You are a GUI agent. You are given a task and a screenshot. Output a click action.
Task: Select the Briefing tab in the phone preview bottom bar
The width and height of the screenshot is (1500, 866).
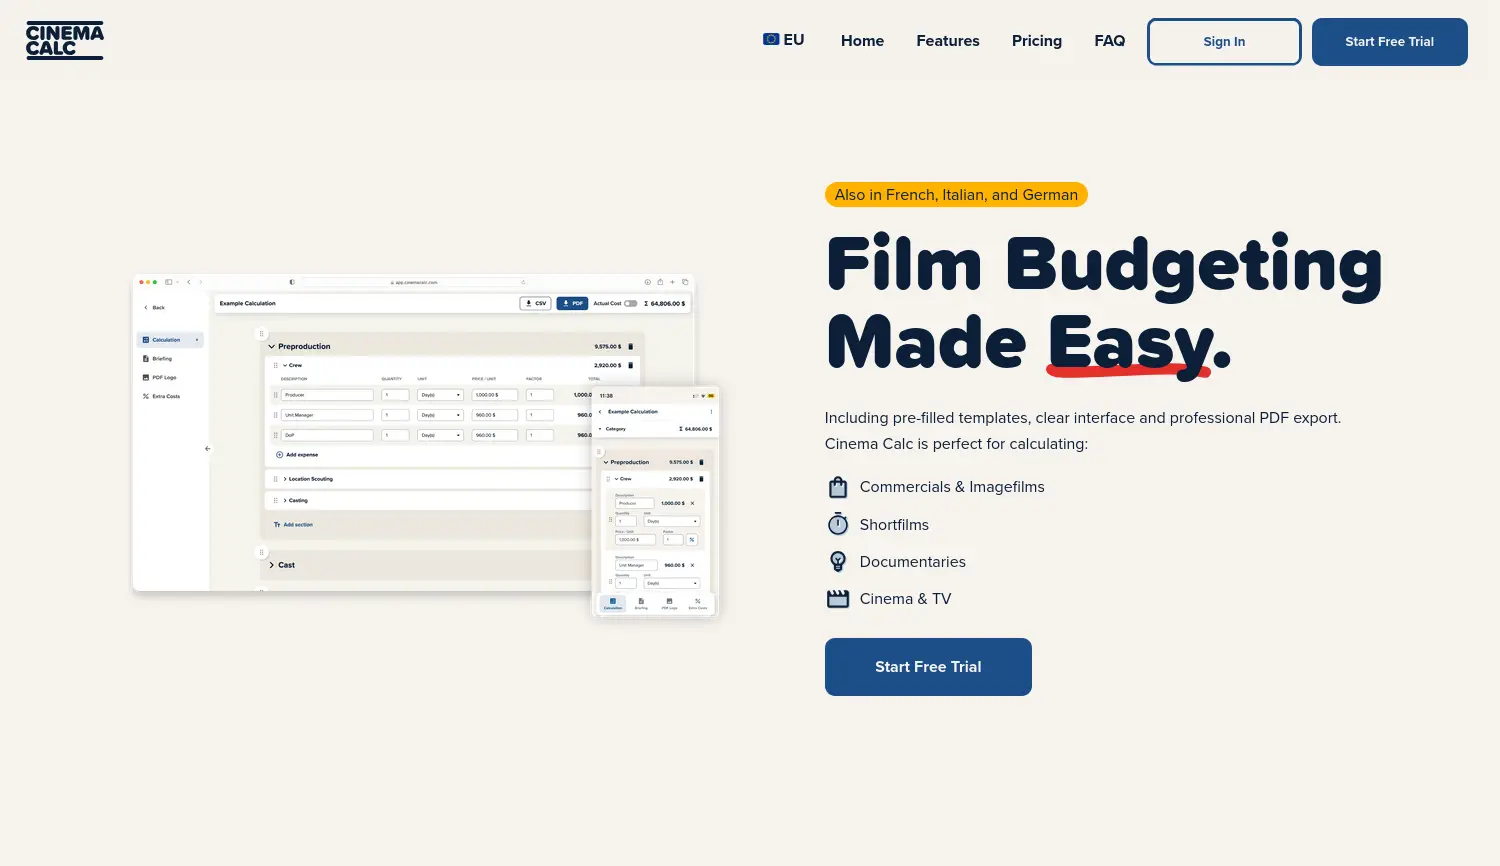pos(641,604)
